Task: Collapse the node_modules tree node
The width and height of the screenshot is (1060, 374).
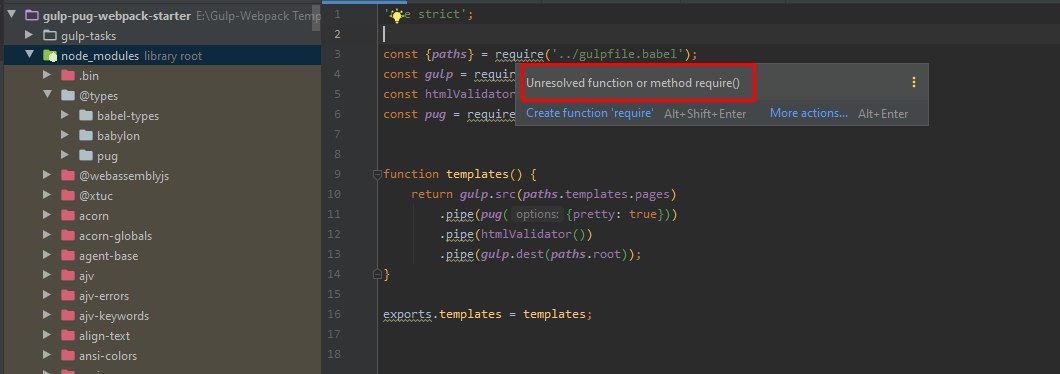Action: 29,55
